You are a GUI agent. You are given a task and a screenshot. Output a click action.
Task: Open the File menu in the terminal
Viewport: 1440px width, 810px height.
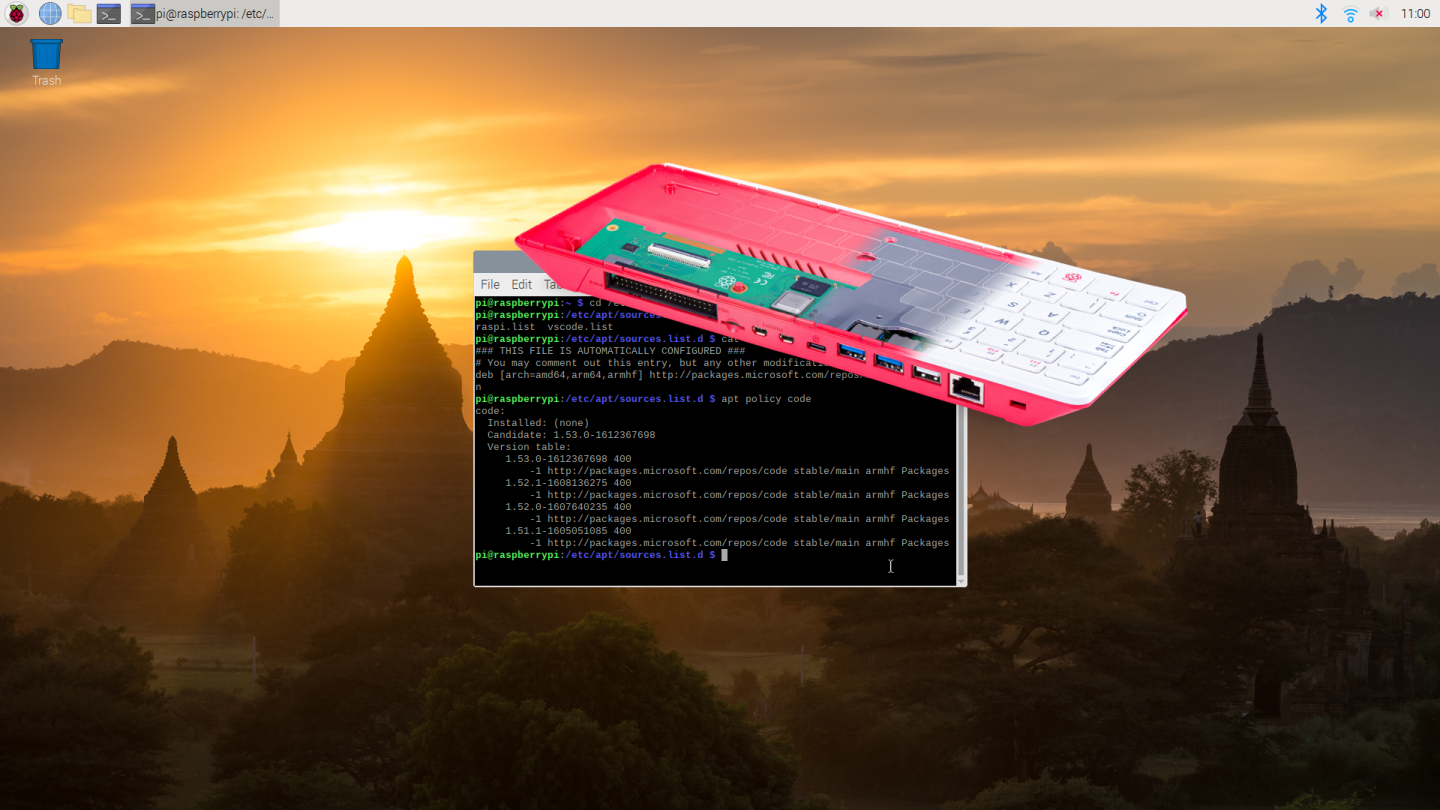click(x=490, y=284)
